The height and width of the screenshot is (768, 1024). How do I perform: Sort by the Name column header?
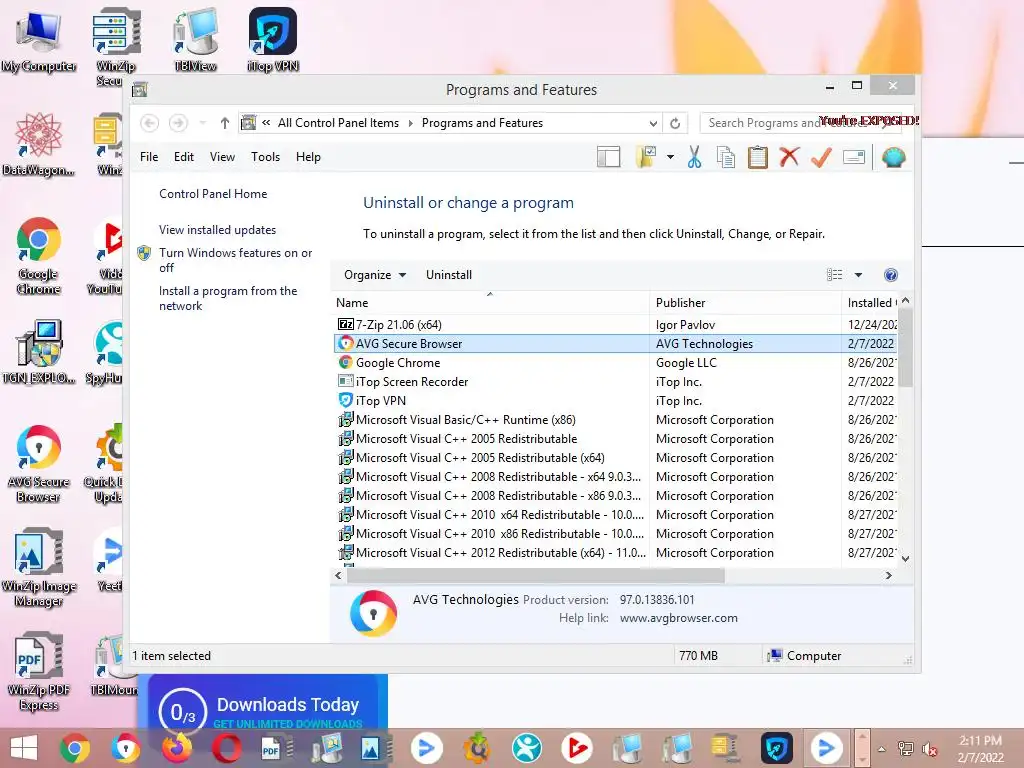click(x=490, y=303)
